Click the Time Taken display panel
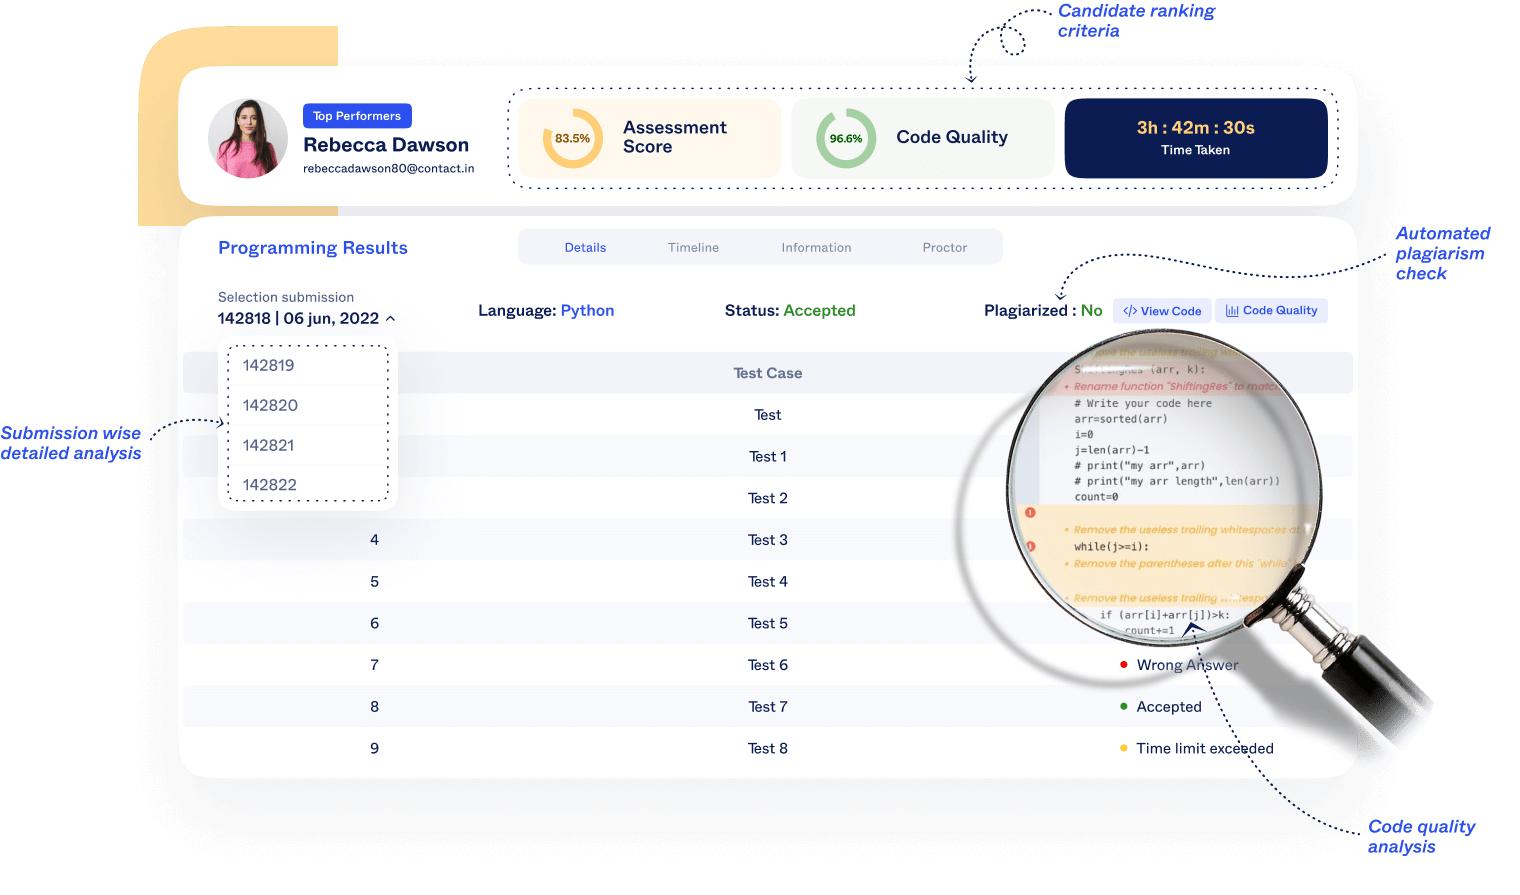 (x=1196, y=138)
